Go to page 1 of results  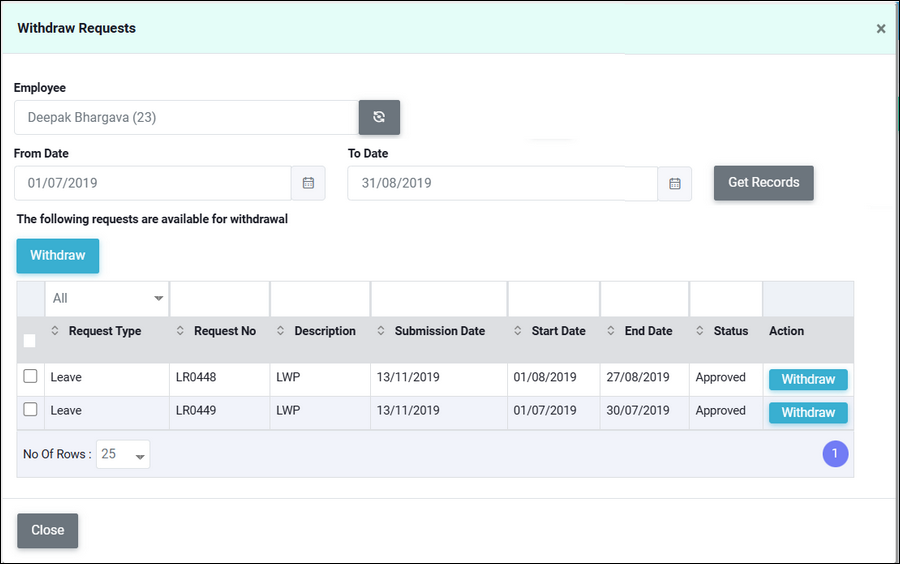click(835, 454)
